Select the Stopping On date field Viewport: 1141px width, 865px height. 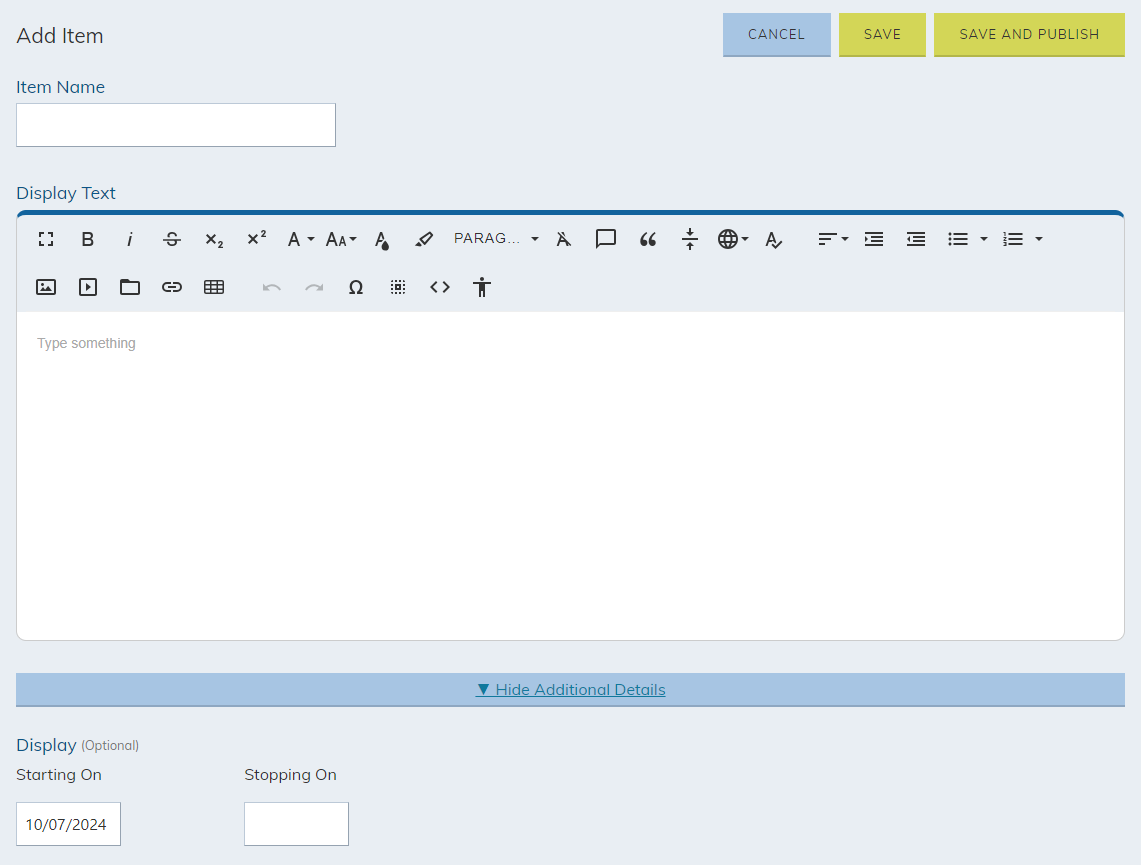[x=296, y=824]
